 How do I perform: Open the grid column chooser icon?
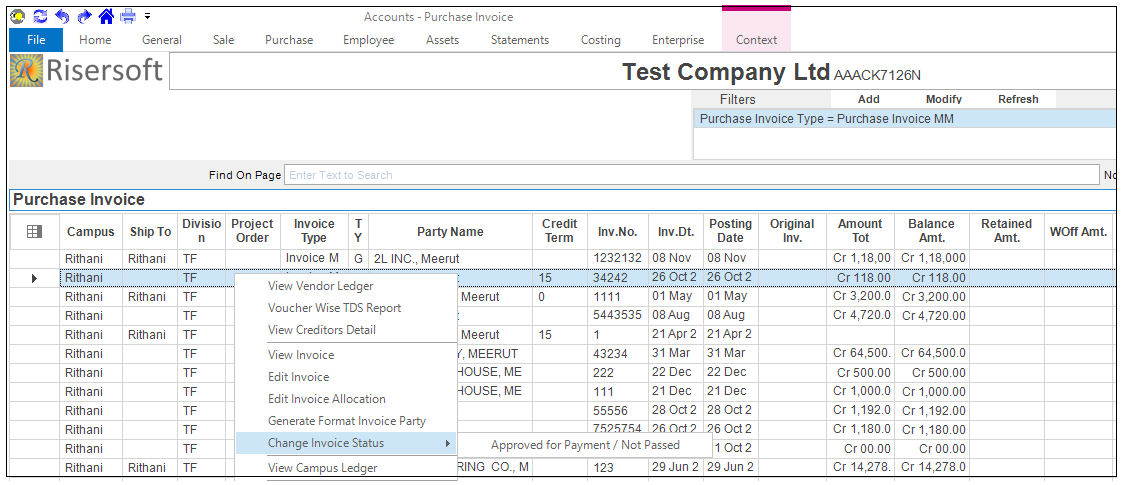(x=34, y=232)
